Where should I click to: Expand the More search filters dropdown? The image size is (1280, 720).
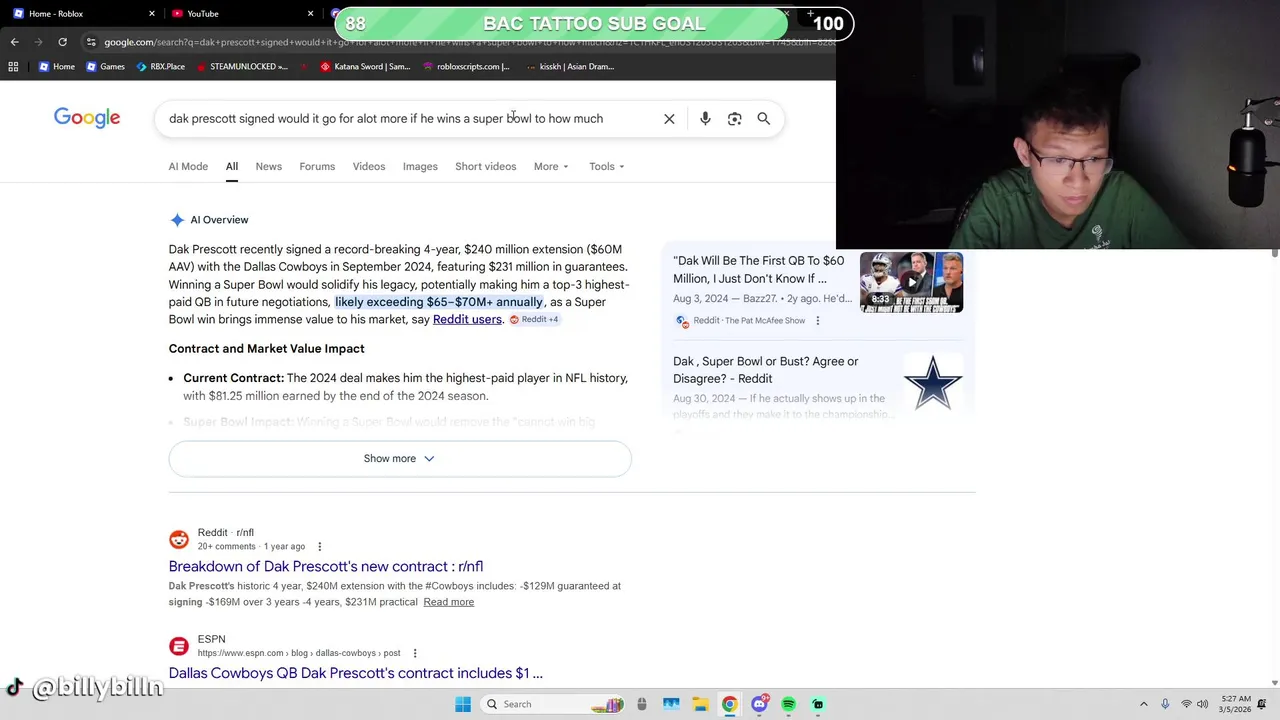point(551,166)
